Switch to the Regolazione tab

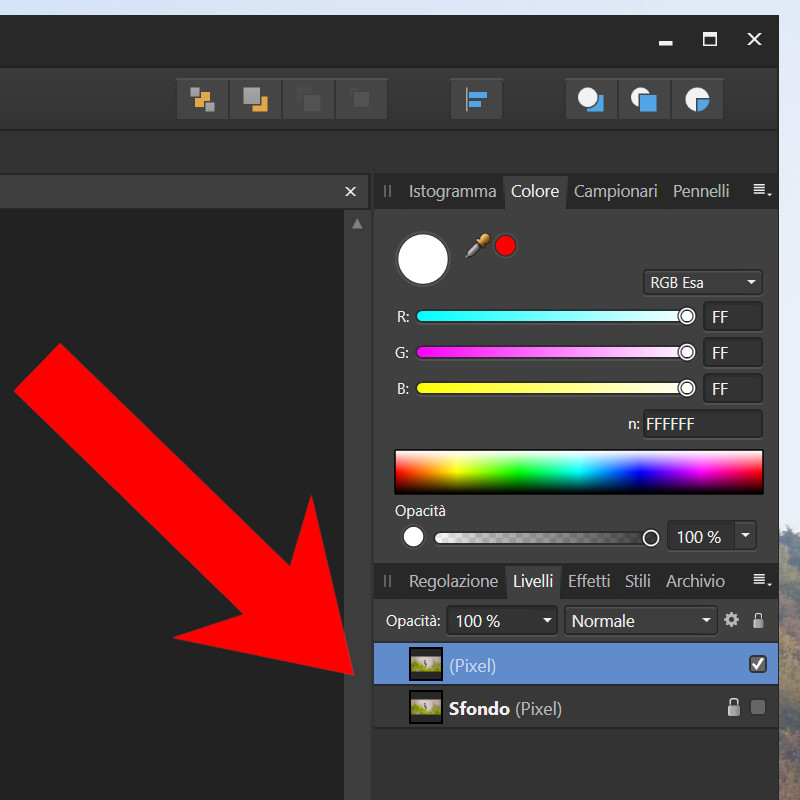pos(453,581)
